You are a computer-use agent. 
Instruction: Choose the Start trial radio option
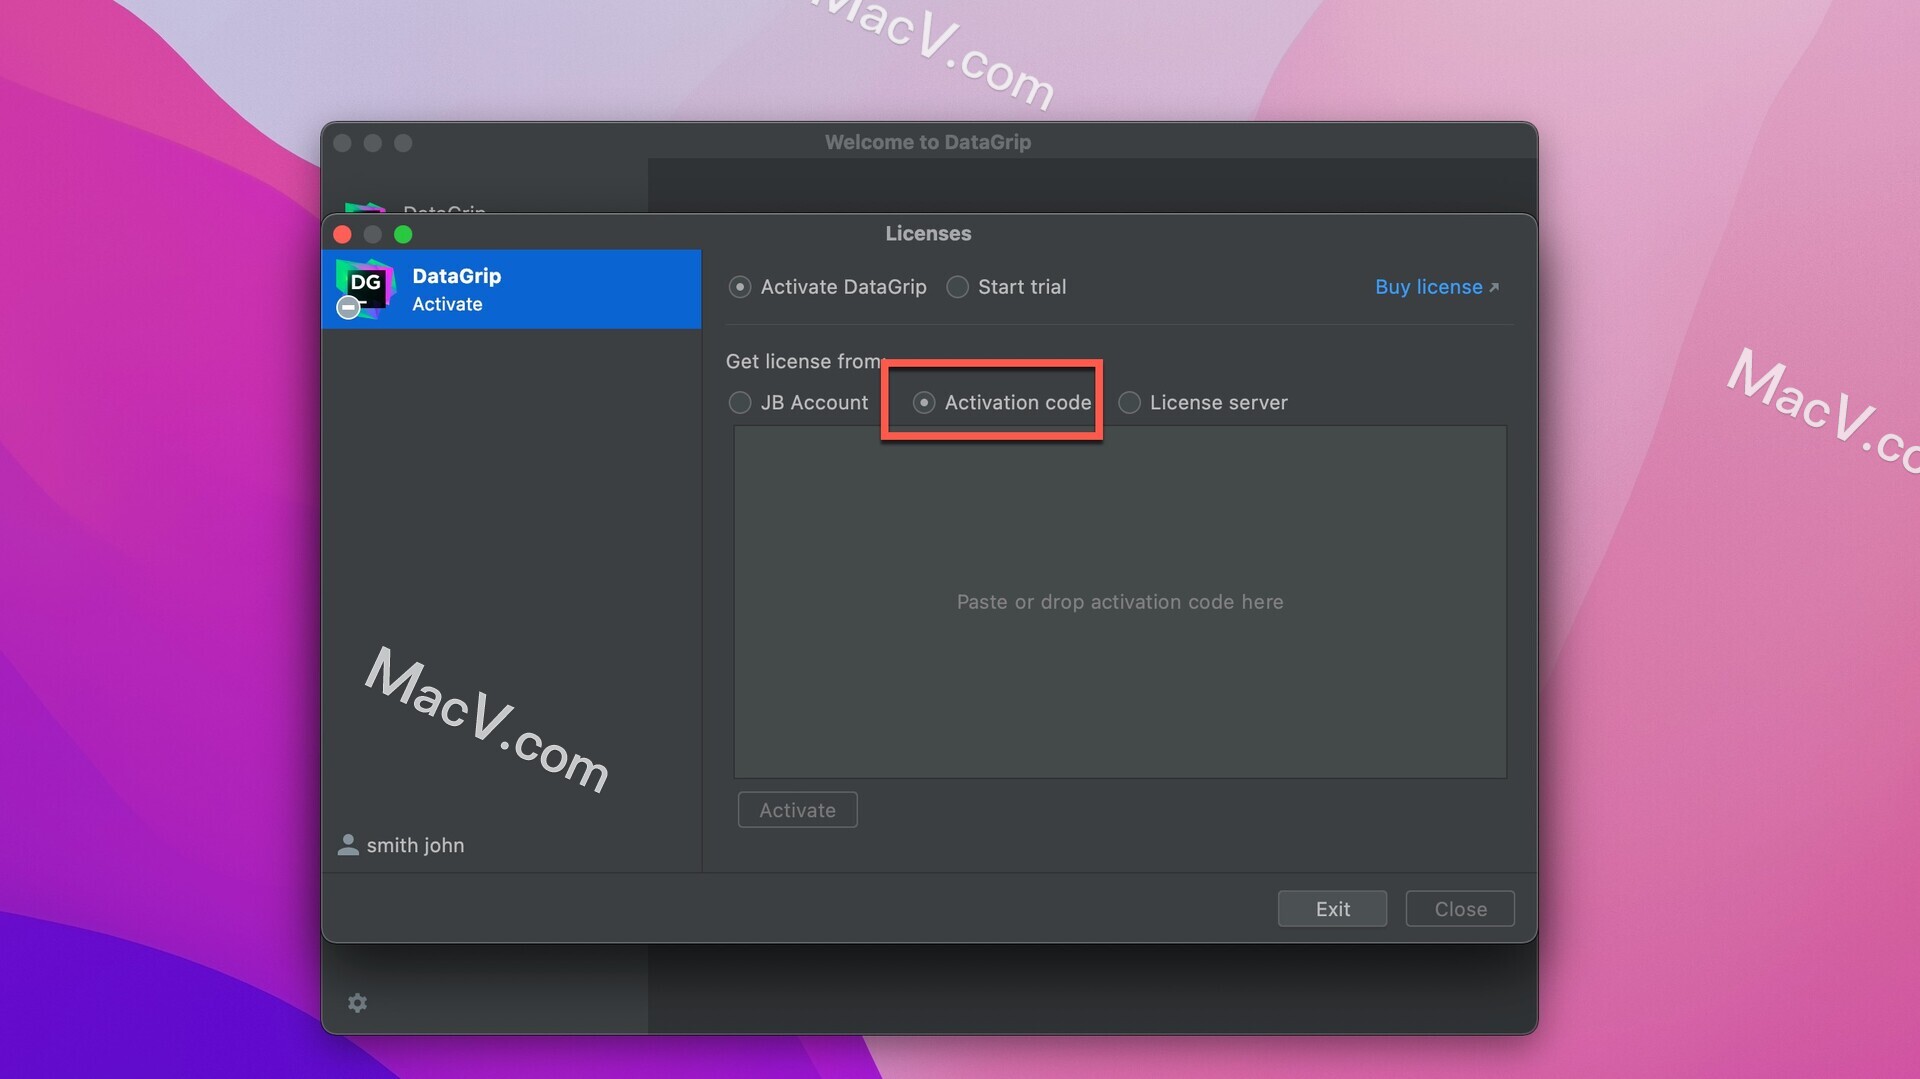point(957,287)
